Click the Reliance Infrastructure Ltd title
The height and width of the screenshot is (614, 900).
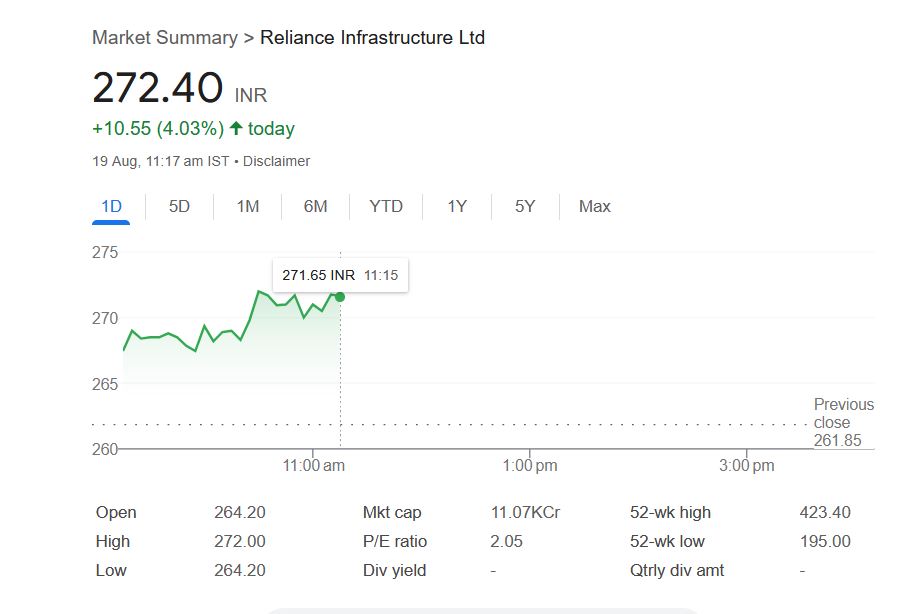click(x=372, y=38)
